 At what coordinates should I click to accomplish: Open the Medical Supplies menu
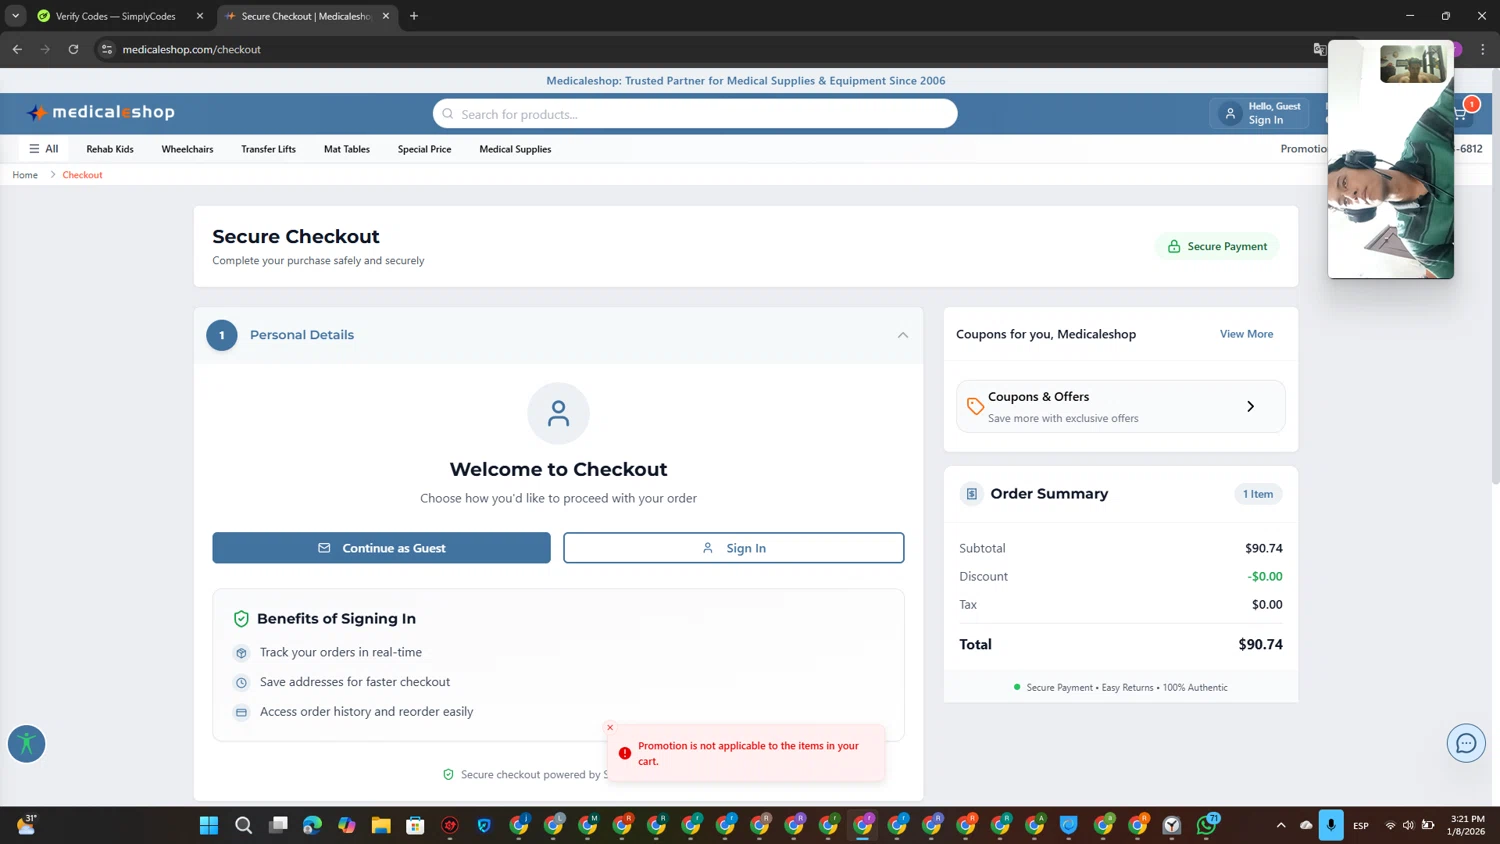pos(515,149)
